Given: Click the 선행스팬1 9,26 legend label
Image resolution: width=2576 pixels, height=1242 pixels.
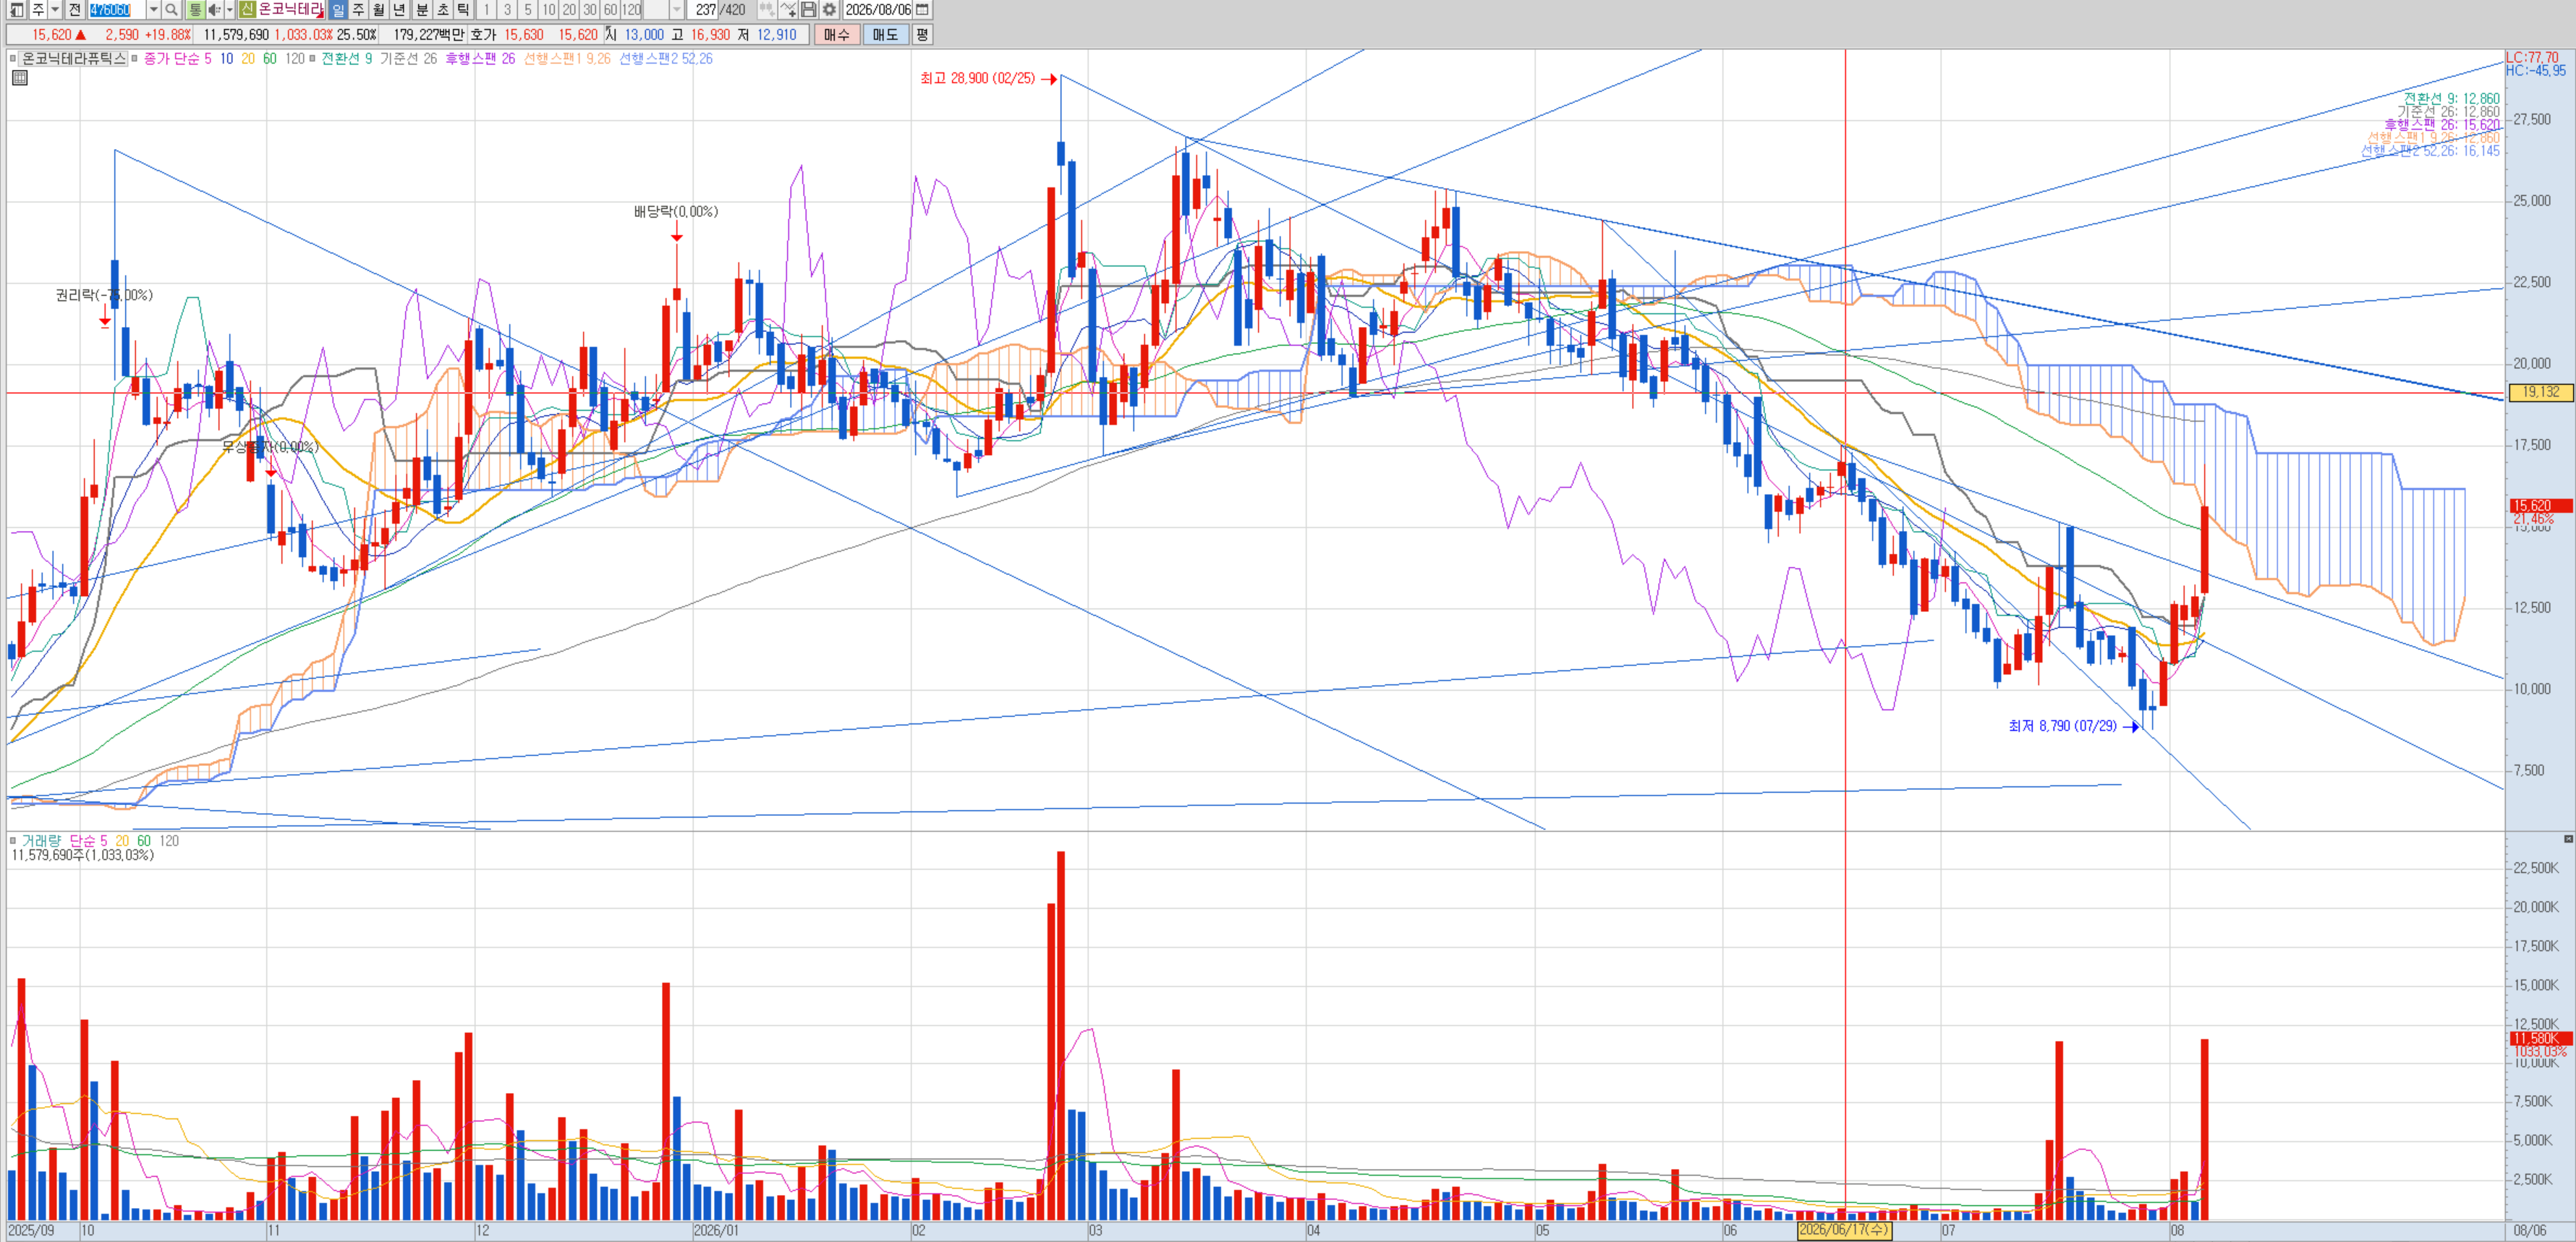Looking at the screenshot, I should (567, 59).
